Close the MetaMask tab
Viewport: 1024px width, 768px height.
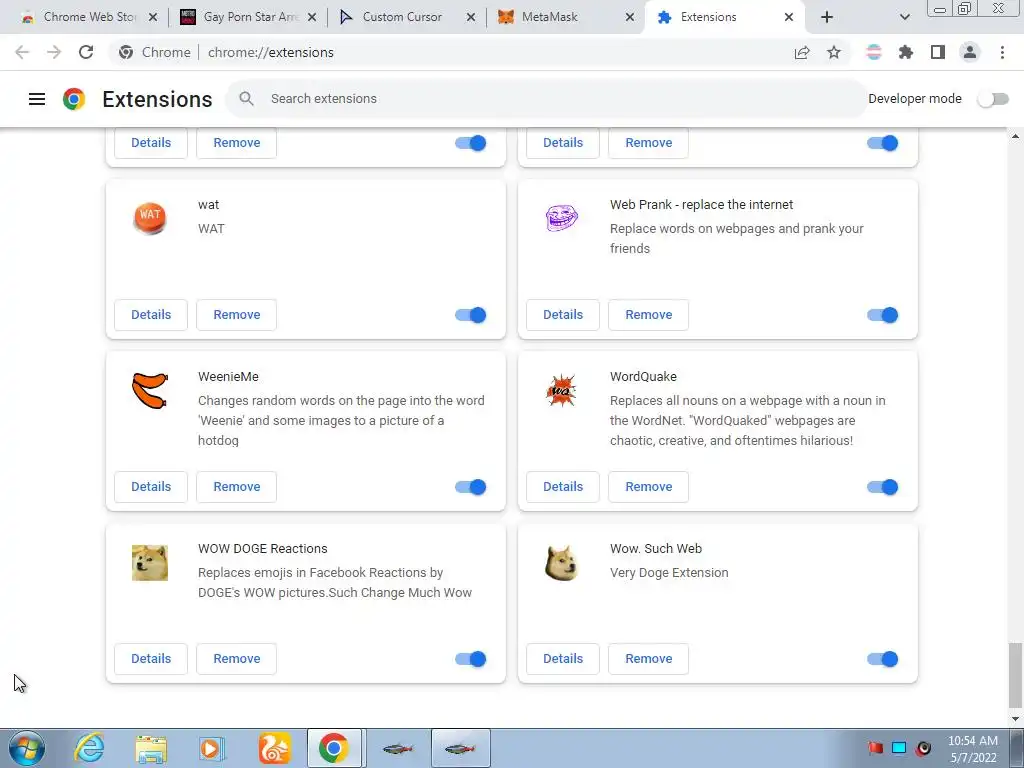[630, 17]
